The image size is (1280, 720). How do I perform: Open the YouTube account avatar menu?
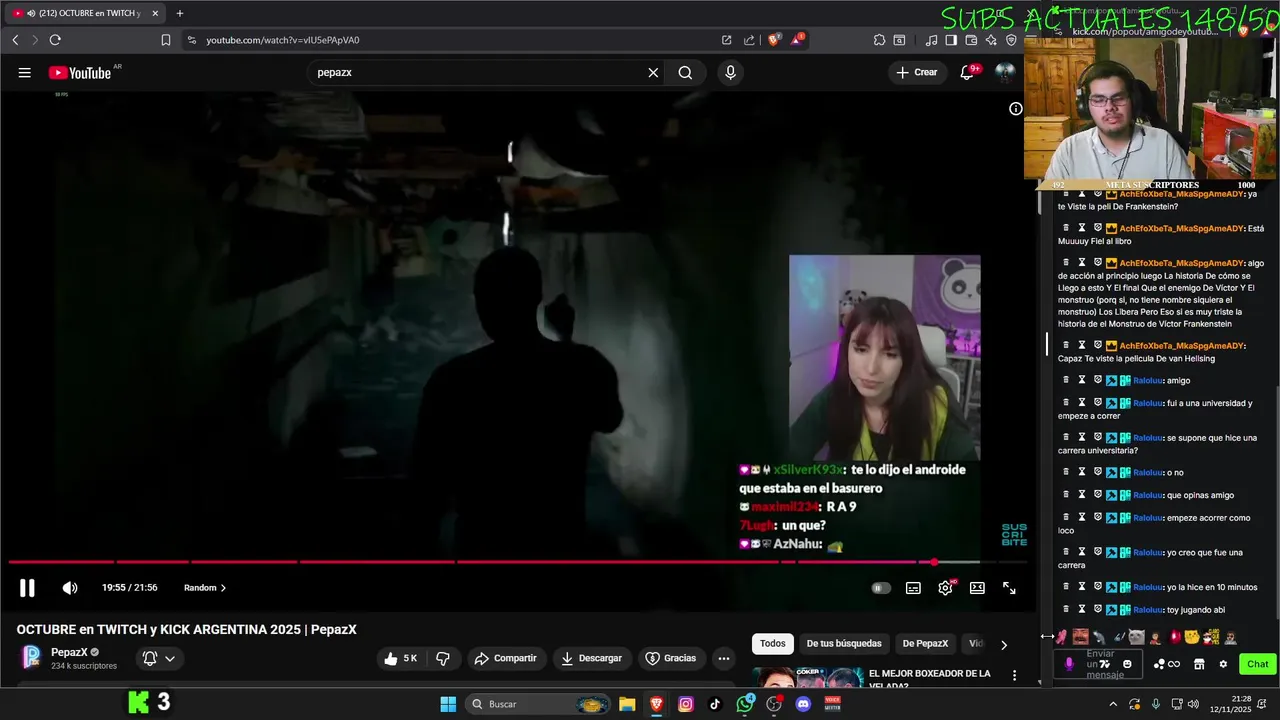click(x=1005, y=72)
